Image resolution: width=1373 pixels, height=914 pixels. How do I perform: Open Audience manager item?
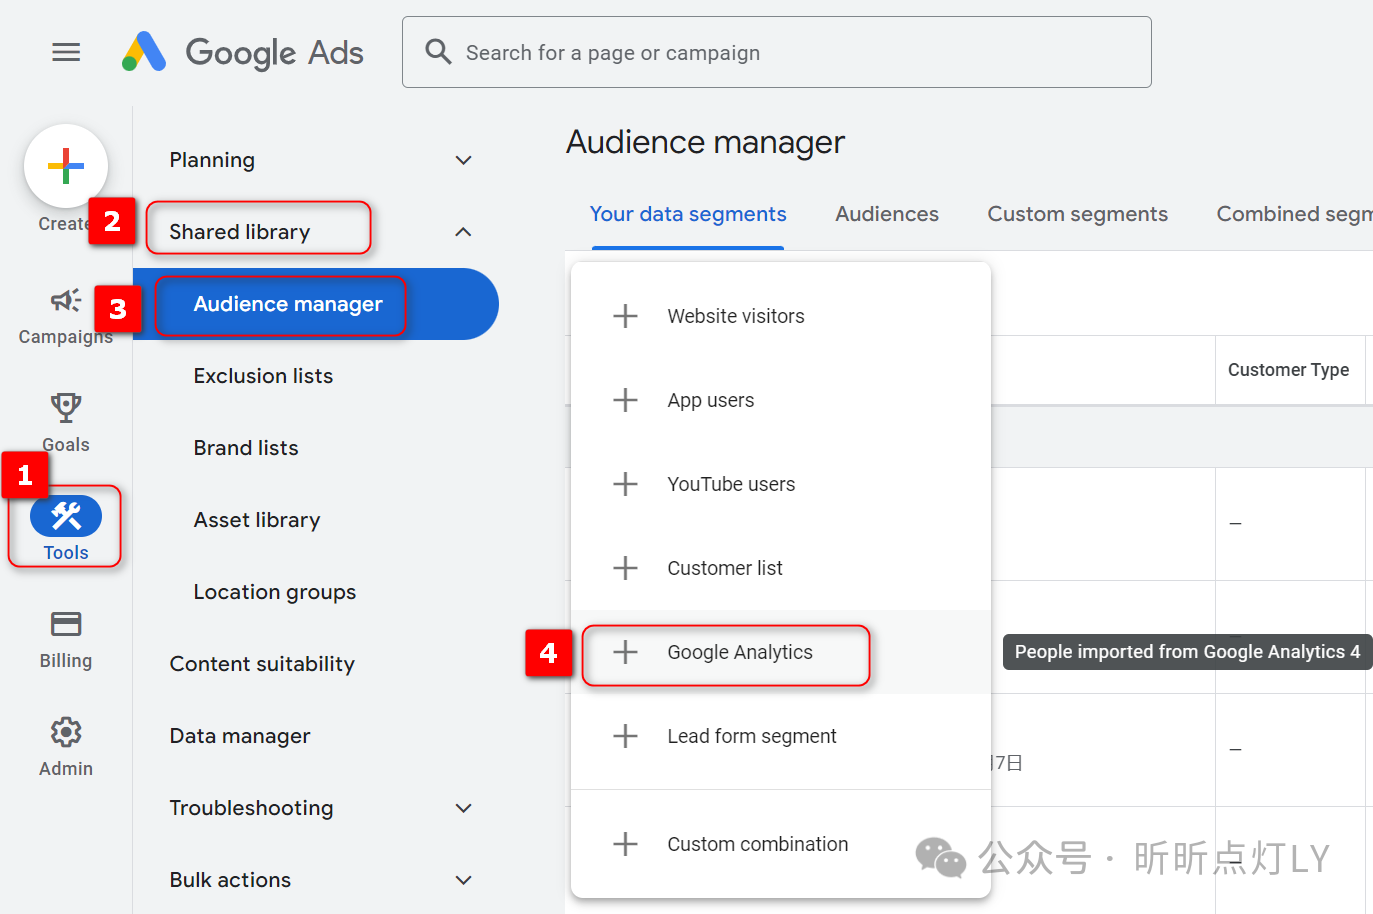[316, 304]
